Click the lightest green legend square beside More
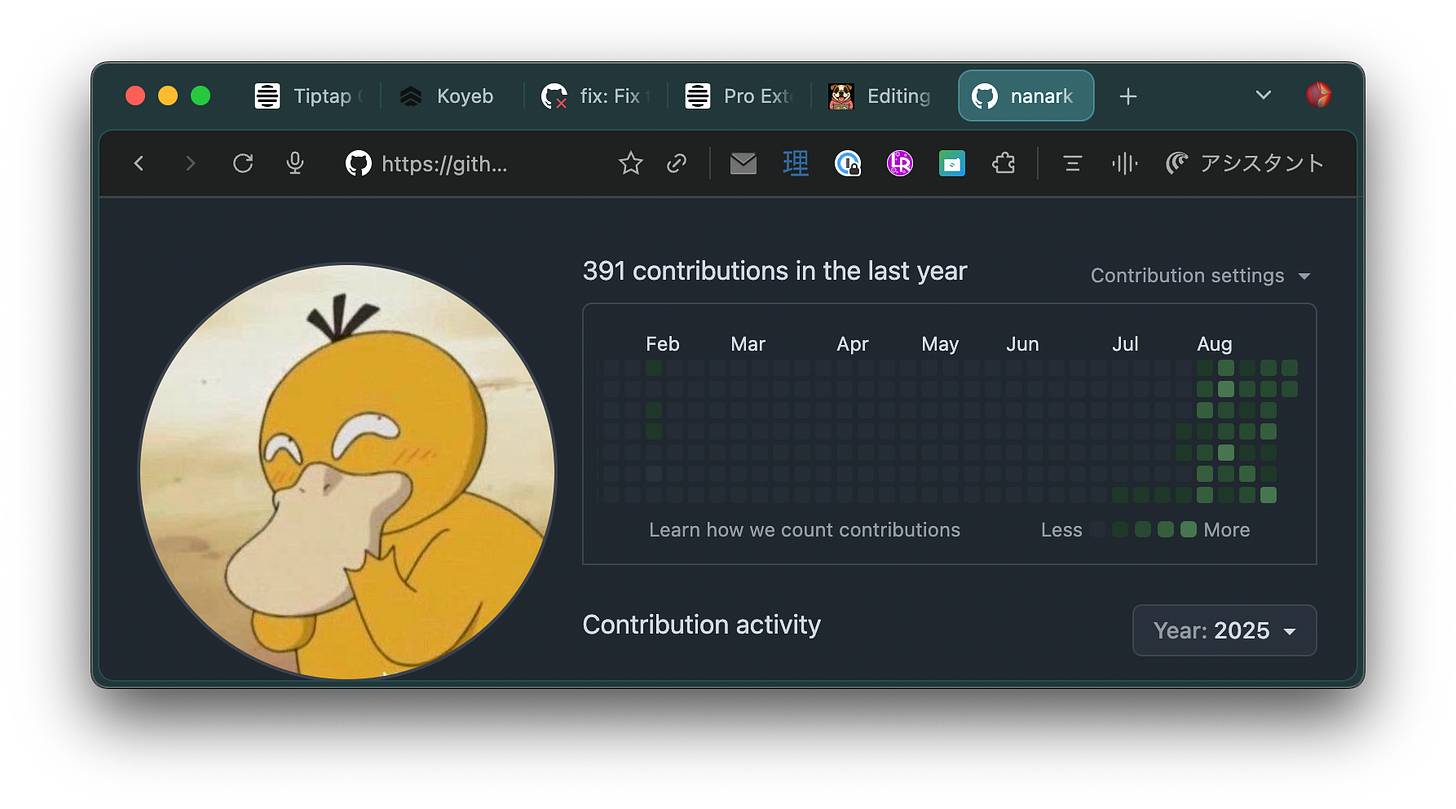 click(1188, 530)
